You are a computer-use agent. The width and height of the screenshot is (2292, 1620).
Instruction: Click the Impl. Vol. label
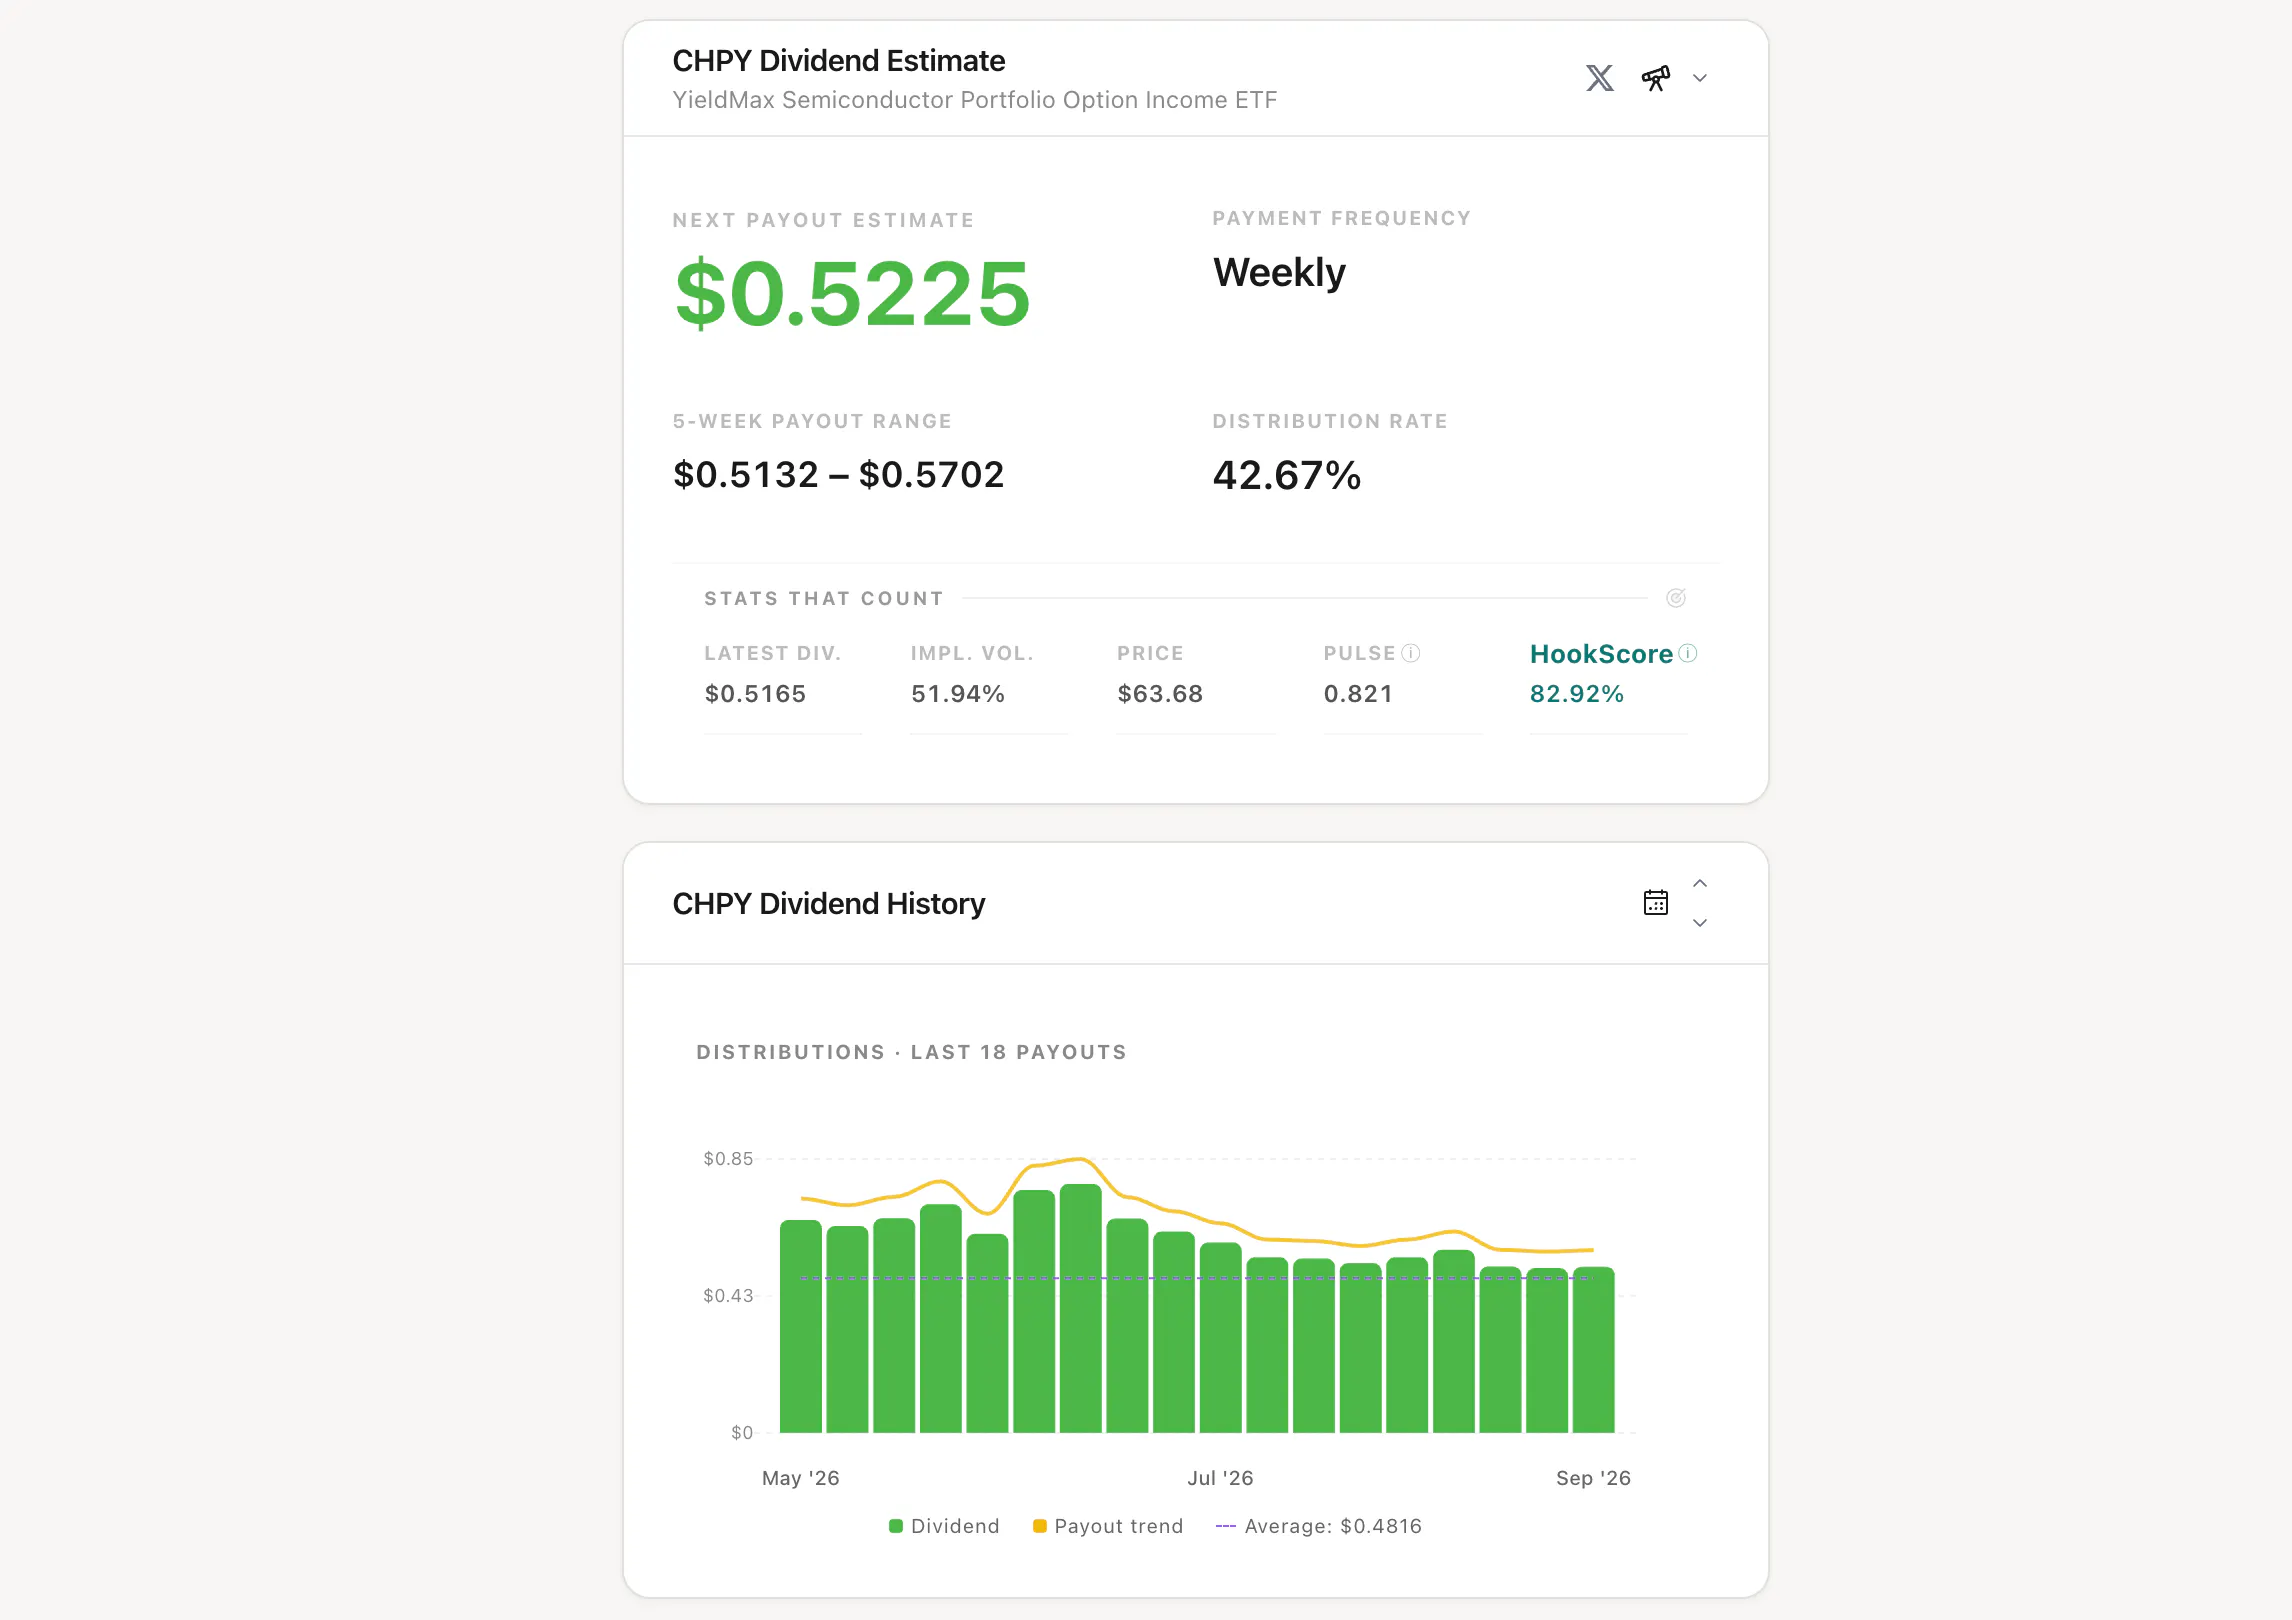point(972,653)
